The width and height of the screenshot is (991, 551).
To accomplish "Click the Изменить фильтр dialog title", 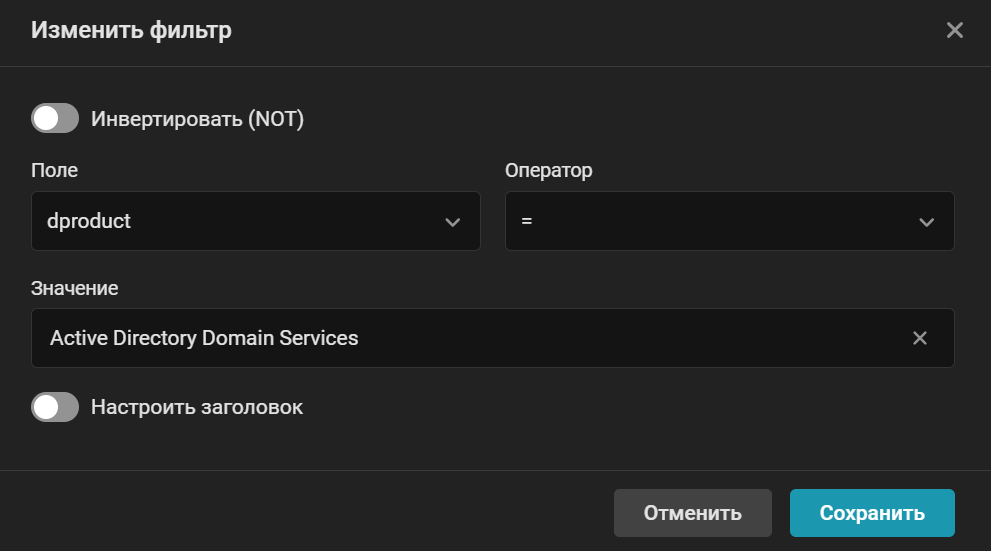I will click(131, 30).
